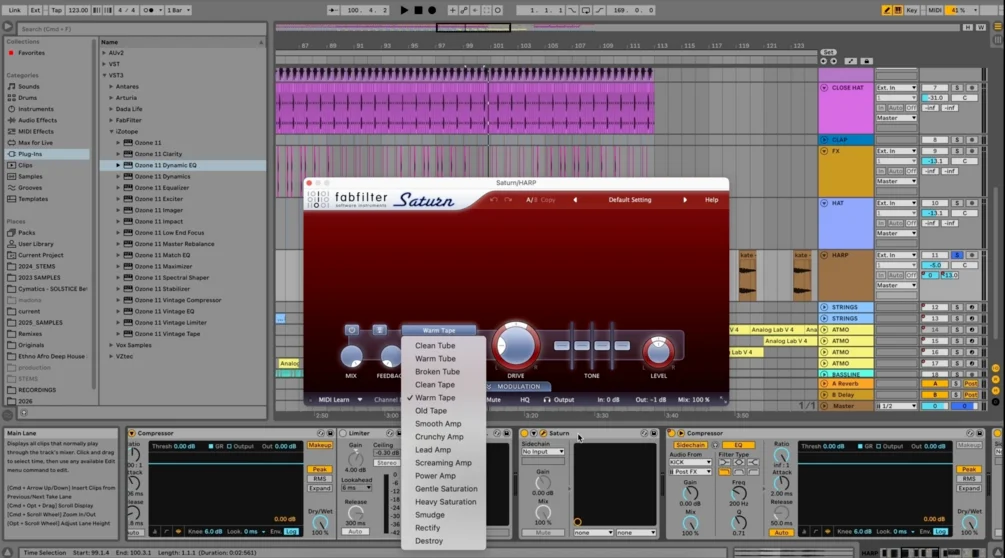Toggle Sidechain on right Compressor
This screenshot has height=558, width=1005.
690,445
